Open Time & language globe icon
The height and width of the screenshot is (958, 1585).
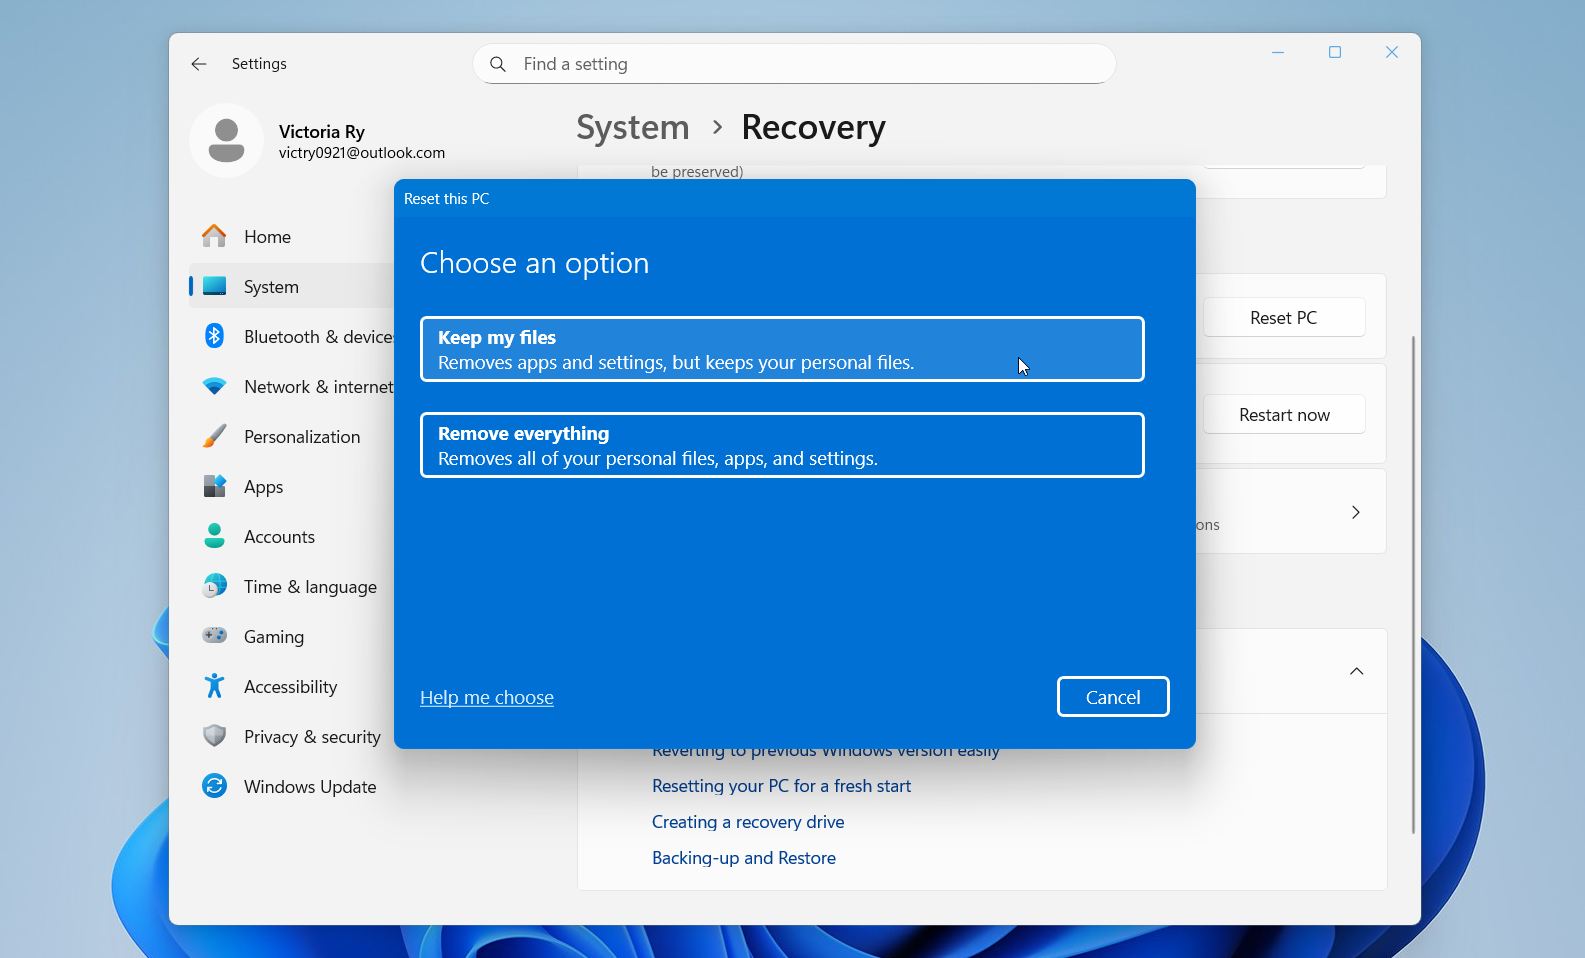tap(214, 586)
